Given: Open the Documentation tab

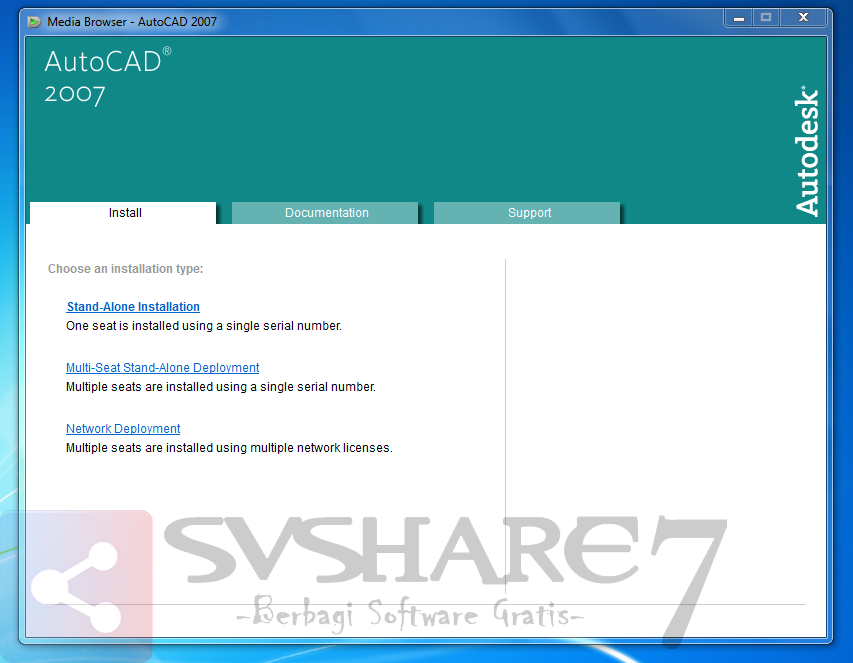Looking at the screenshot, I should pos(325,213).
